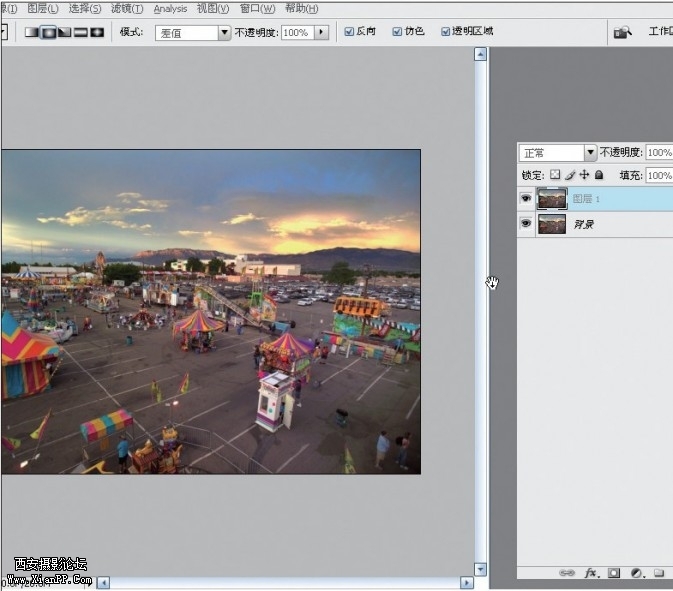Toggle the 仿色 (Dither) checkbox
Viewport: 673px width, 591px height.
tap(397, 32)
